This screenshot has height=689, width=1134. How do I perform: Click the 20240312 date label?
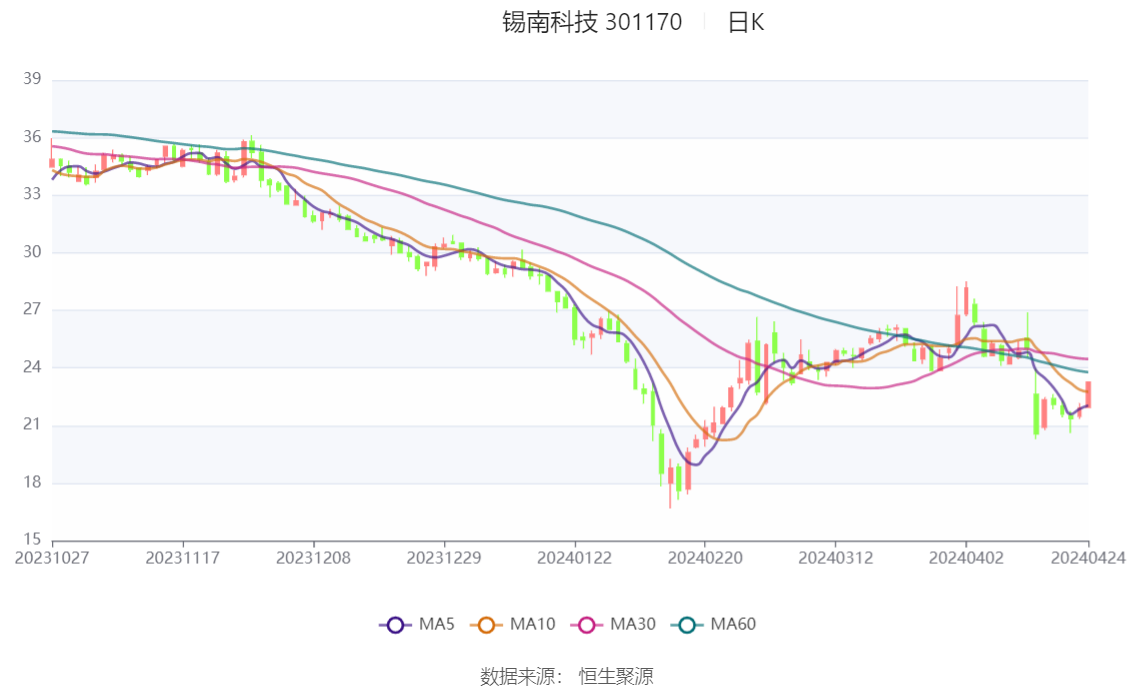pyautogui.click(x=835, y=558)
